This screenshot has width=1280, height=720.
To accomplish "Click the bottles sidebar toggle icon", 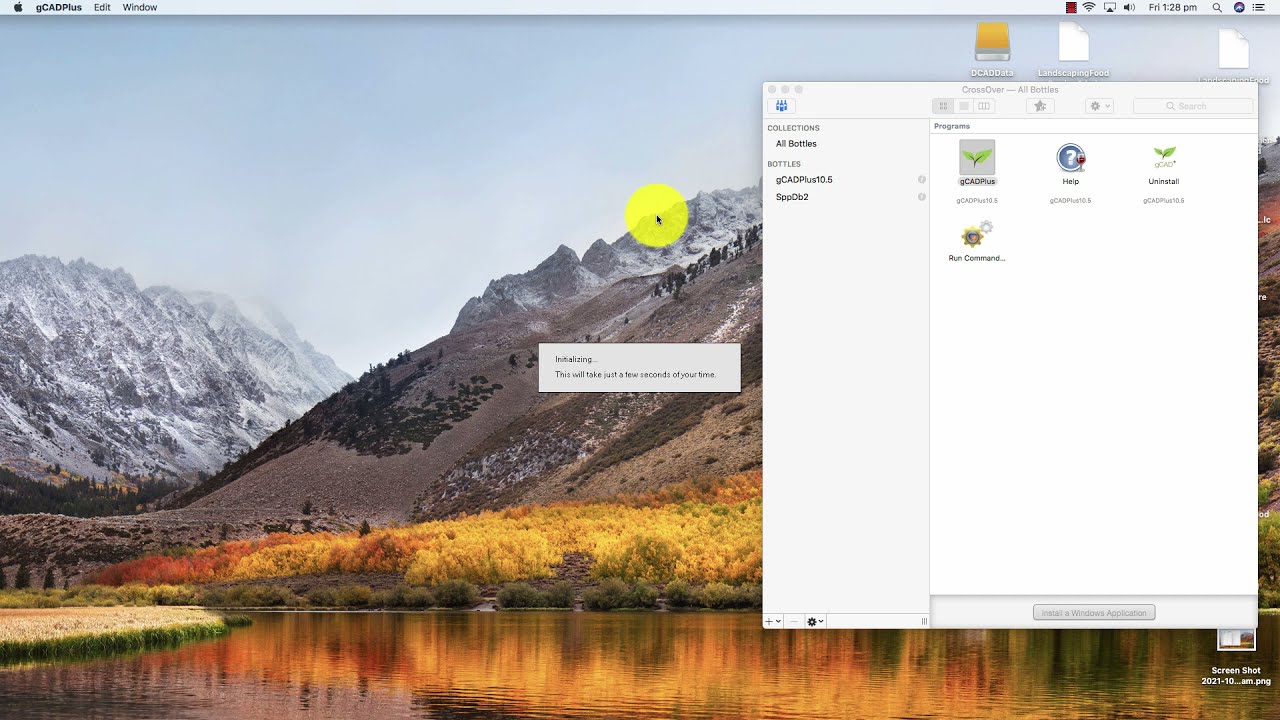I will coord(782,106).
